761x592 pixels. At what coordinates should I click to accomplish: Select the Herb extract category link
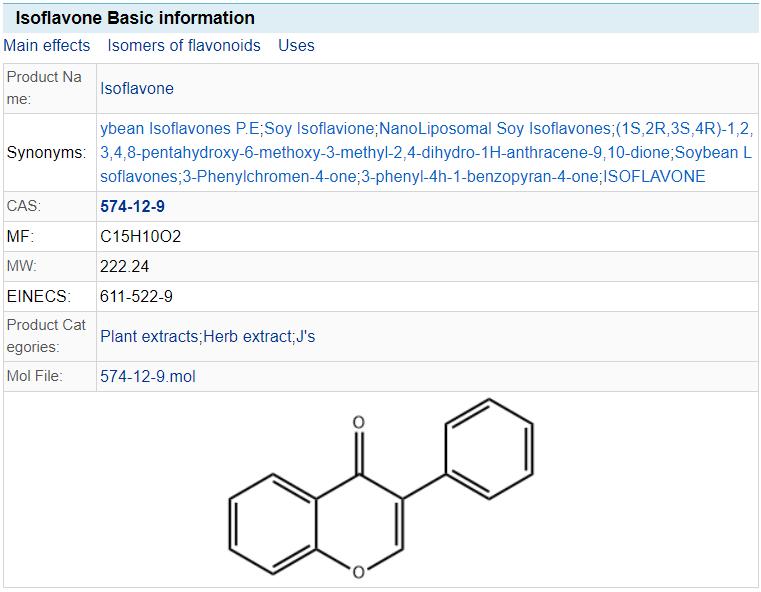247,336
